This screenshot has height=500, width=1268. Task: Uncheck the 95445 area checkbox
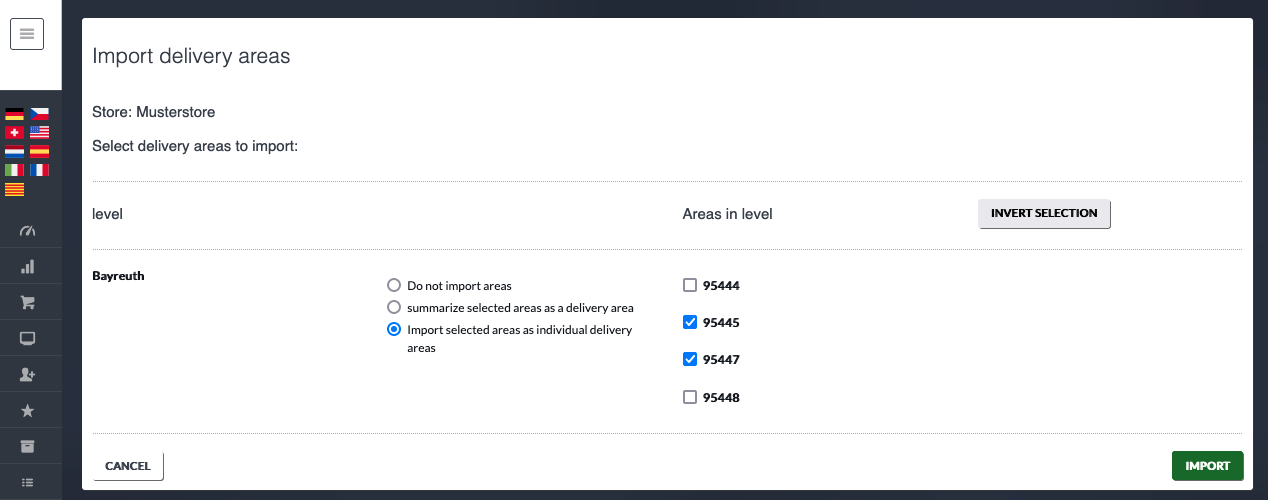pyautogui.click(x=689, y=322)
